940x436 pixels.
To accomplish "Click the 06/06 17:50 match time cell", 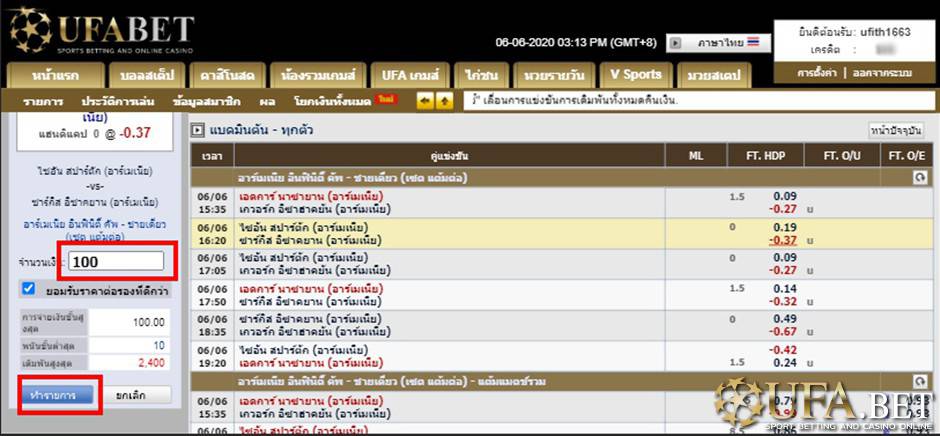I will coord(213,295).
